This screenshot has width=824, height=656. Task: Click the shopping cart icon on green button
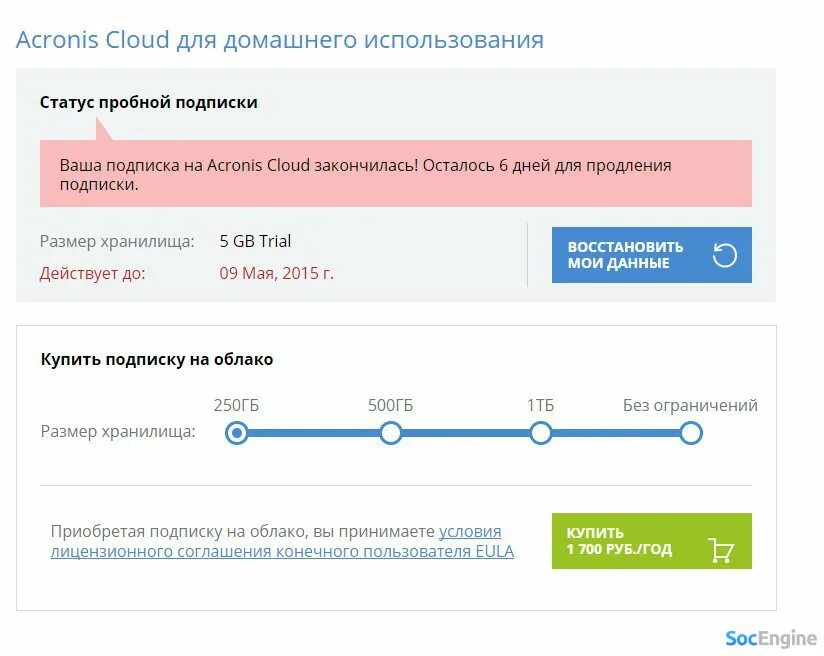pyautogui.click(x=721, y=550)
